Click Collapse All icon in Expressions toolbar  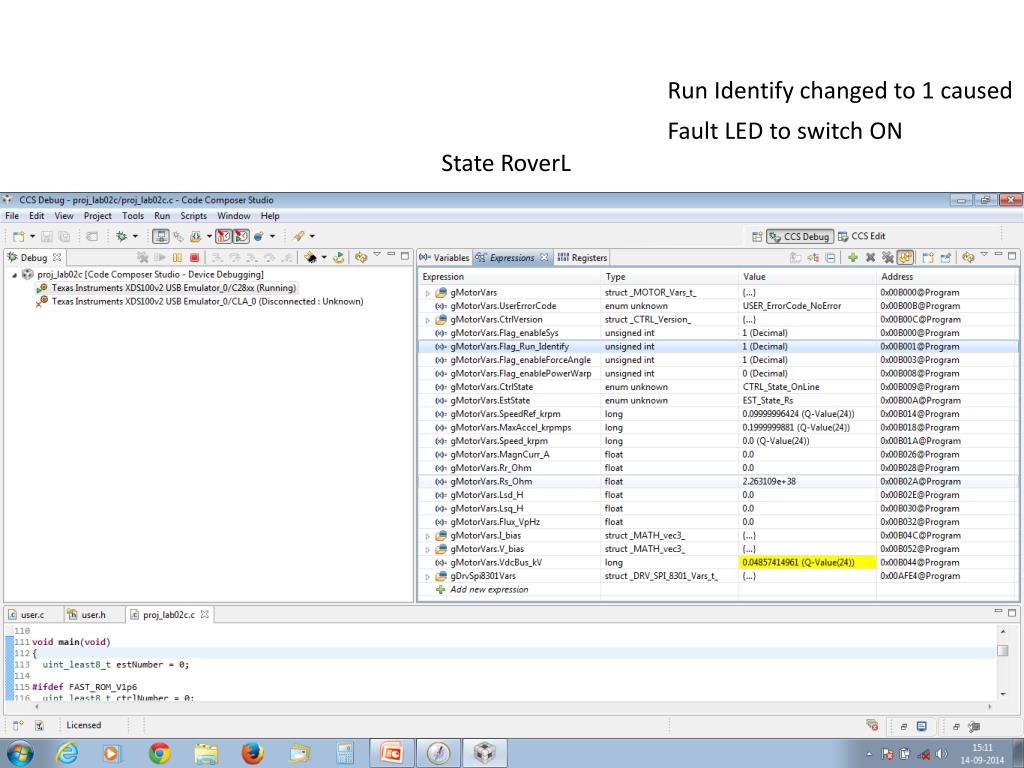(830, 257)
